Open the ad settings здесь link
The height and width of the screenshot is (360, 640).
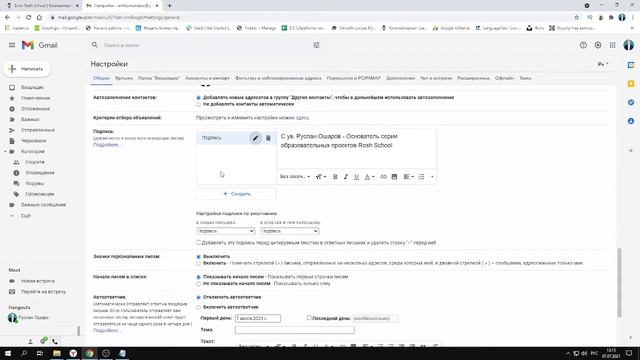pyautogui.click(x=302, y=118)
